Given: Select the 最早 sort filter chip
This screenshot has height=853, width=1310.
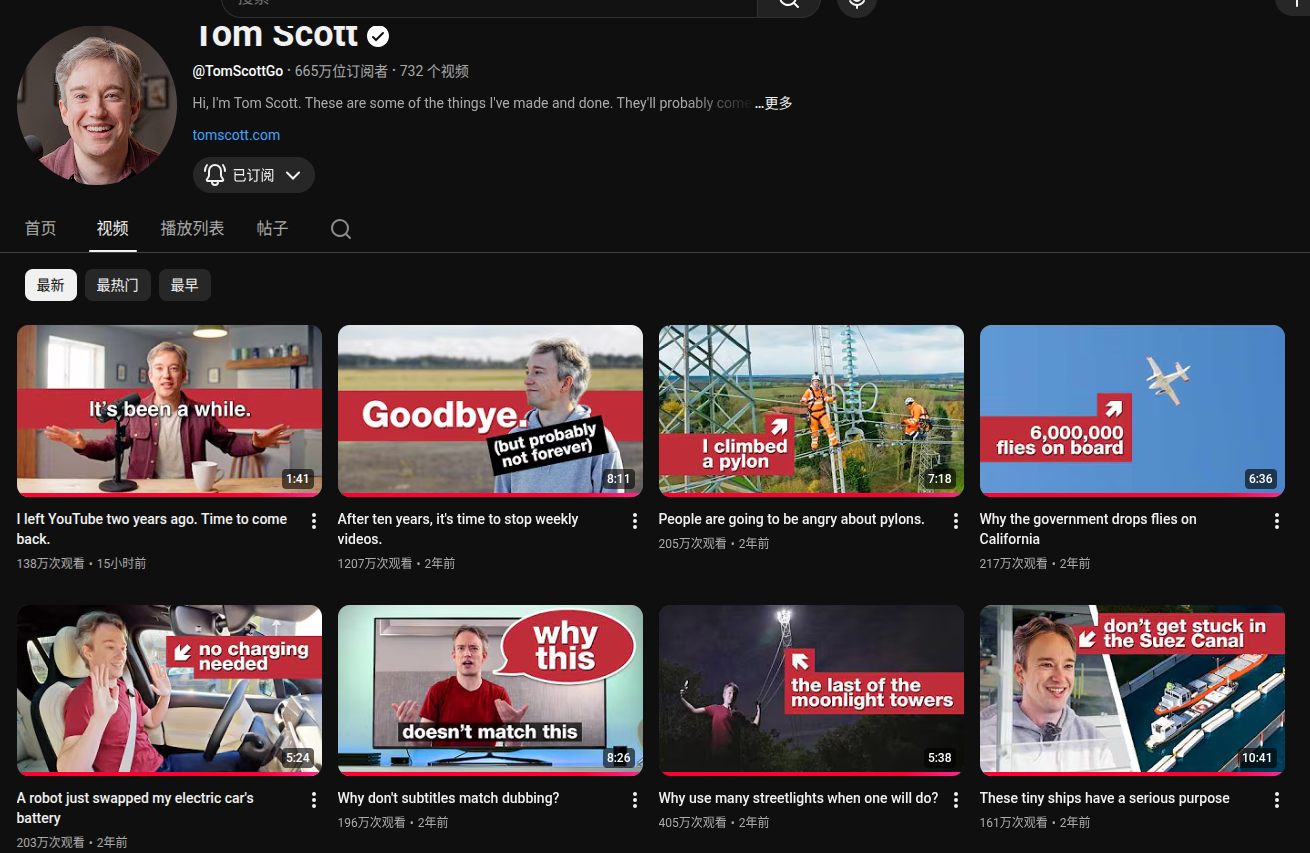Looking at the screenshot, I should pos(184,285).
